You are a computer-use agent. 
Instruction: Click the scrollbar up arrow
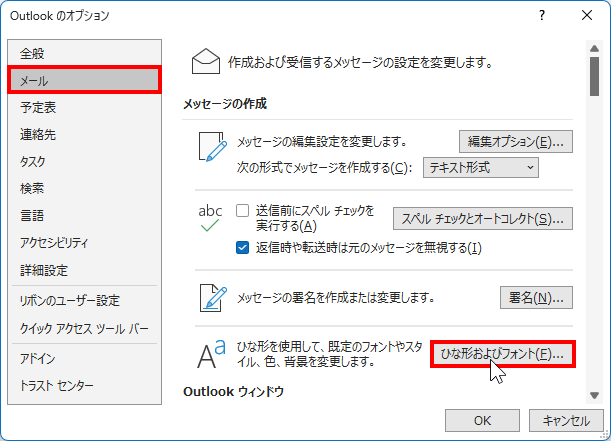(x=594, y=48)
